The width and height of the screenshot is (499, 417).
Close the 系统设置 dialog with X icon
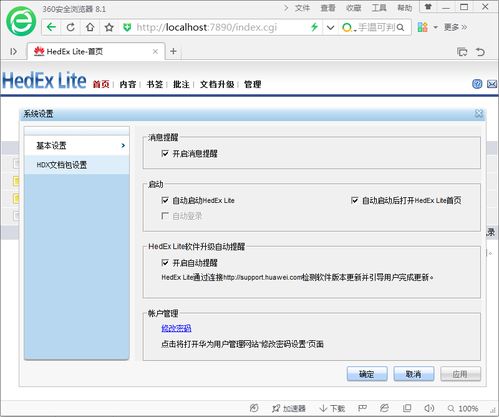pos(479,114)
